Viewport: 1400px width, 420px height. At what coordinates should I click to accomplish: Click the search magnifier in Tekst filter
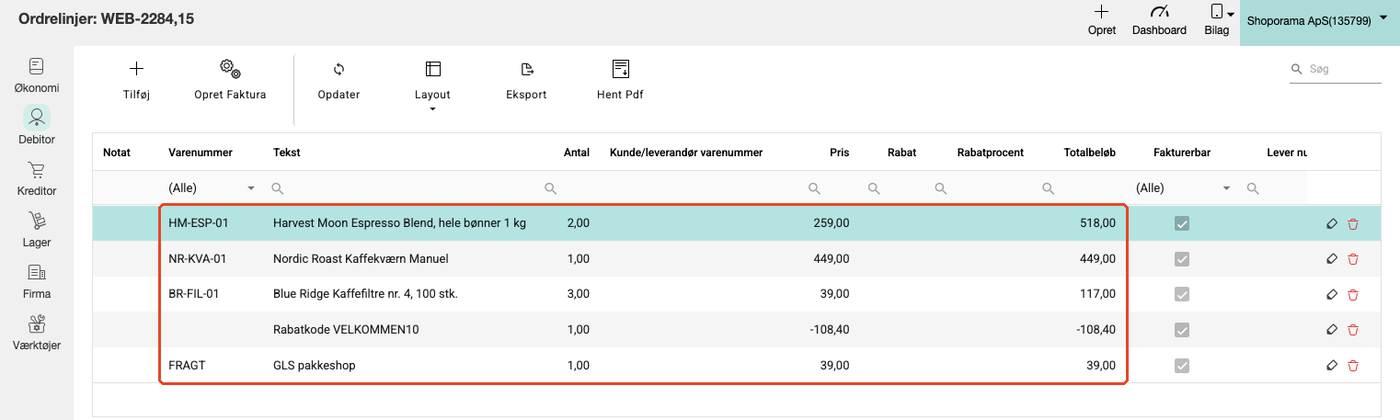click(x=278, y=188)
